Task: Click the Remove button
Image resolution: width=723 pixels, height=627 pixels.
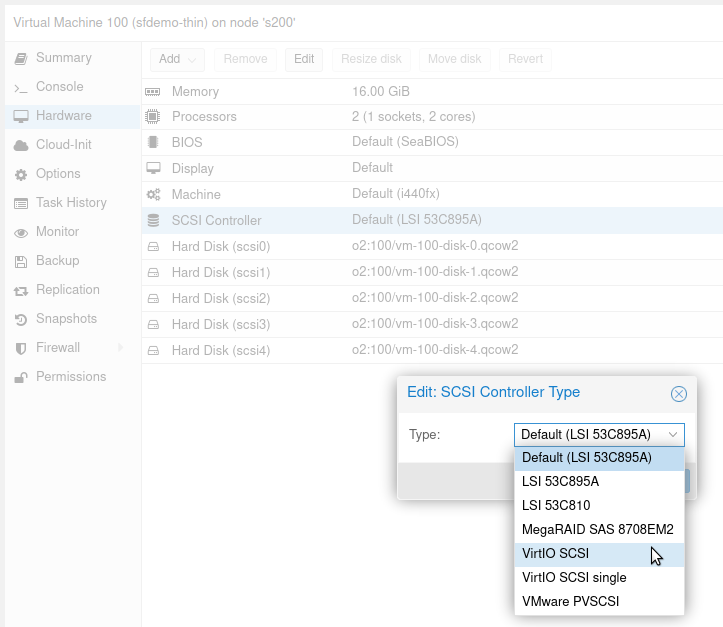Action: click(245, 59)
